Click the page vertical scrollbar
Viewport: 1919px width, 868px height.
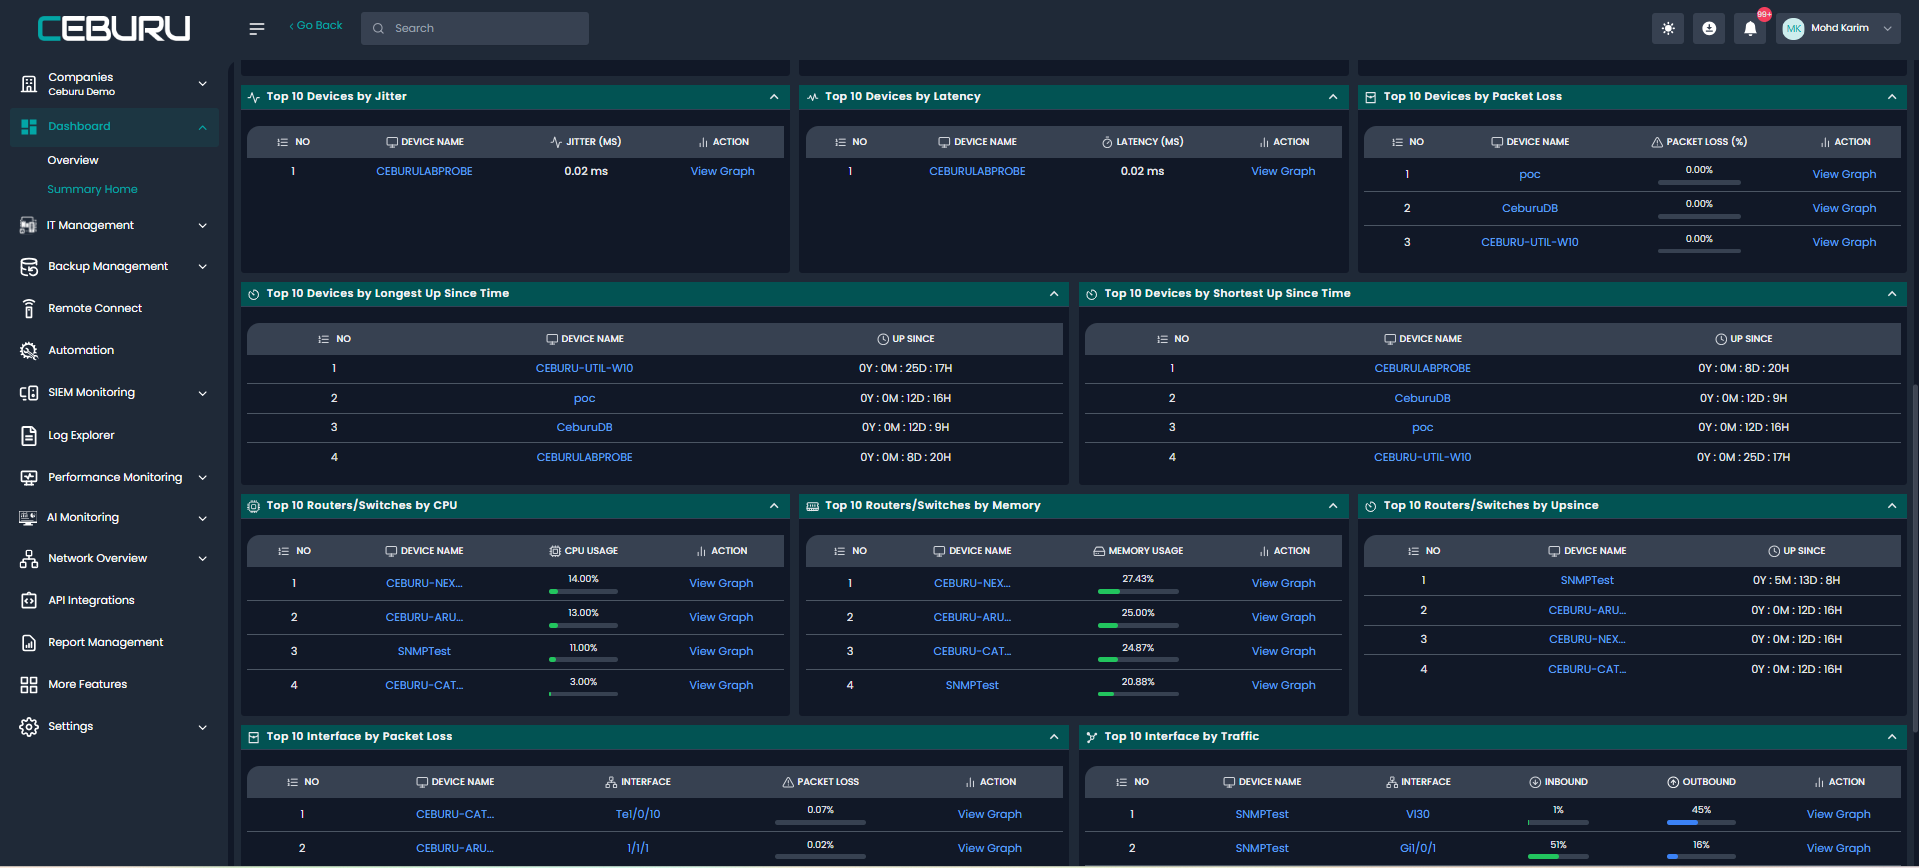click(x=1915, y=560)
